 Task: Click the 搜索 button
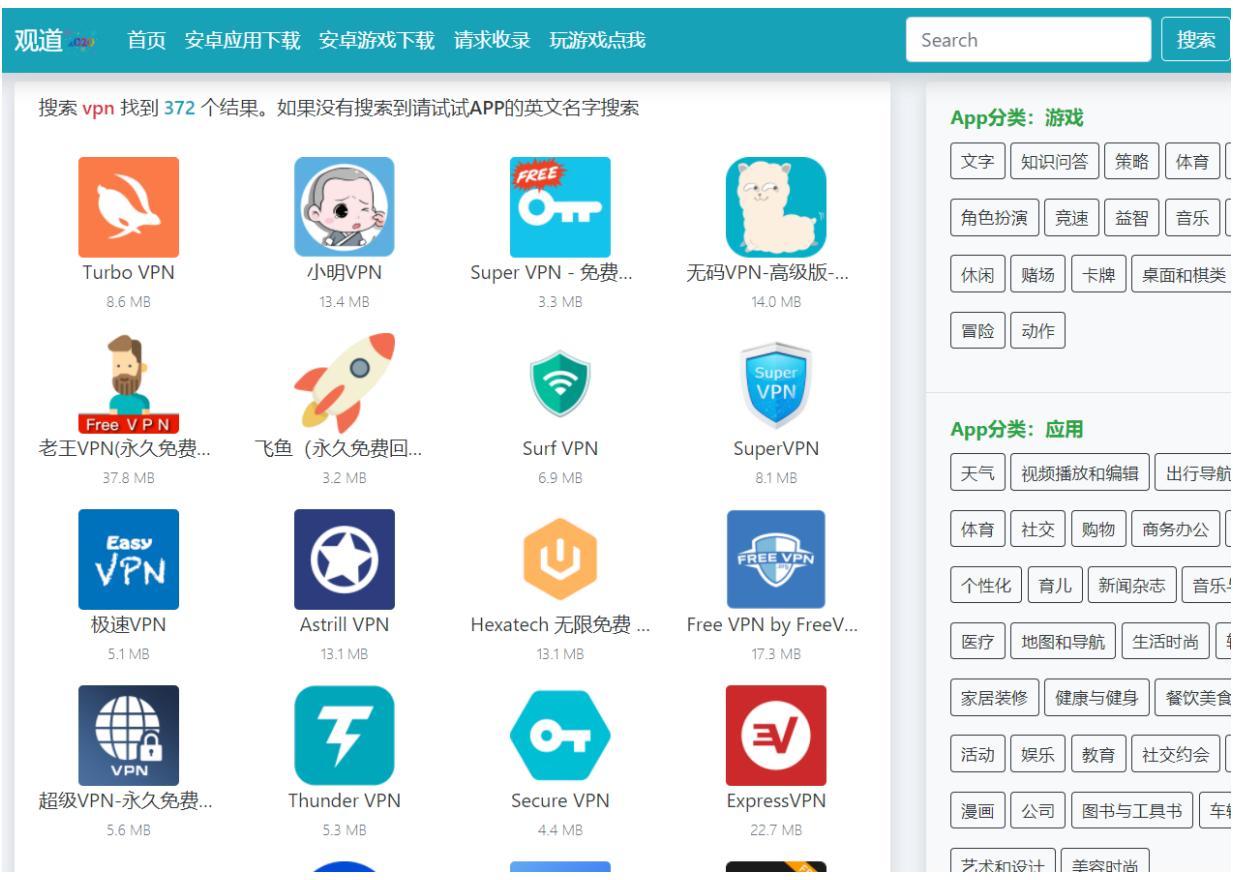coord(1196,40)
